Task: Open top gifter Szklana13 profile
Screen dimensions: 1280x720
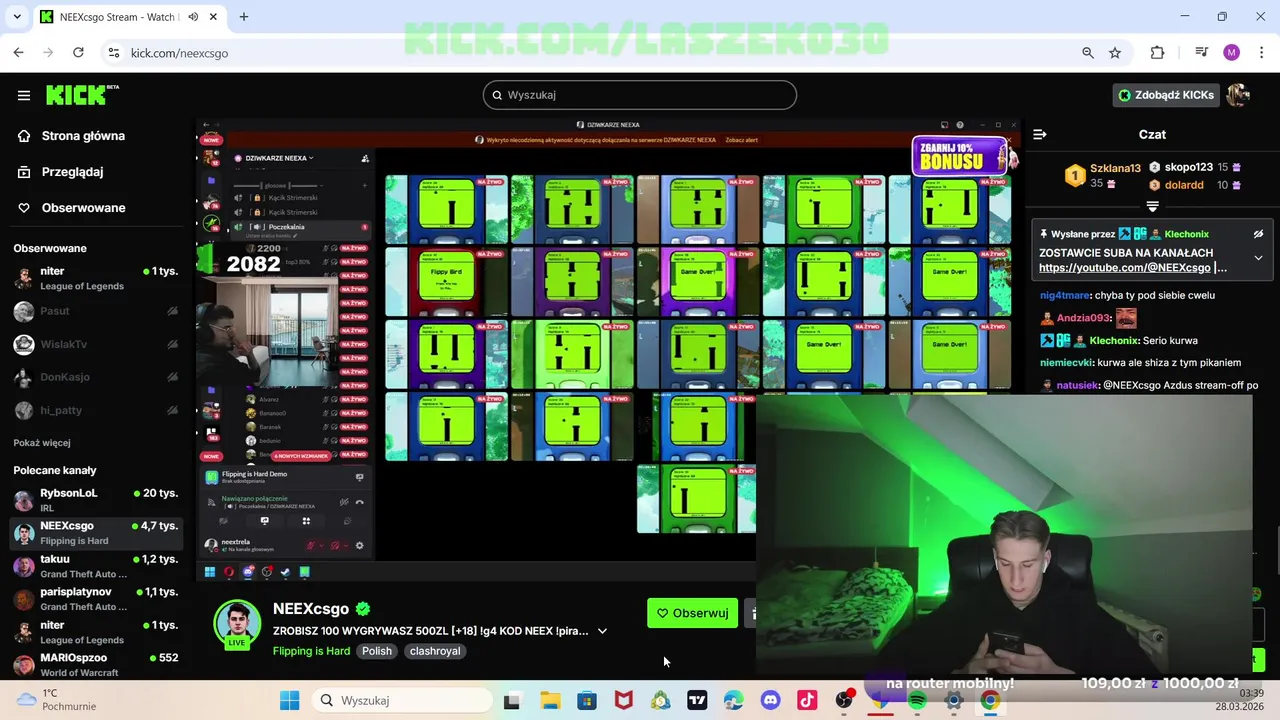Action: pos(1115,168)
